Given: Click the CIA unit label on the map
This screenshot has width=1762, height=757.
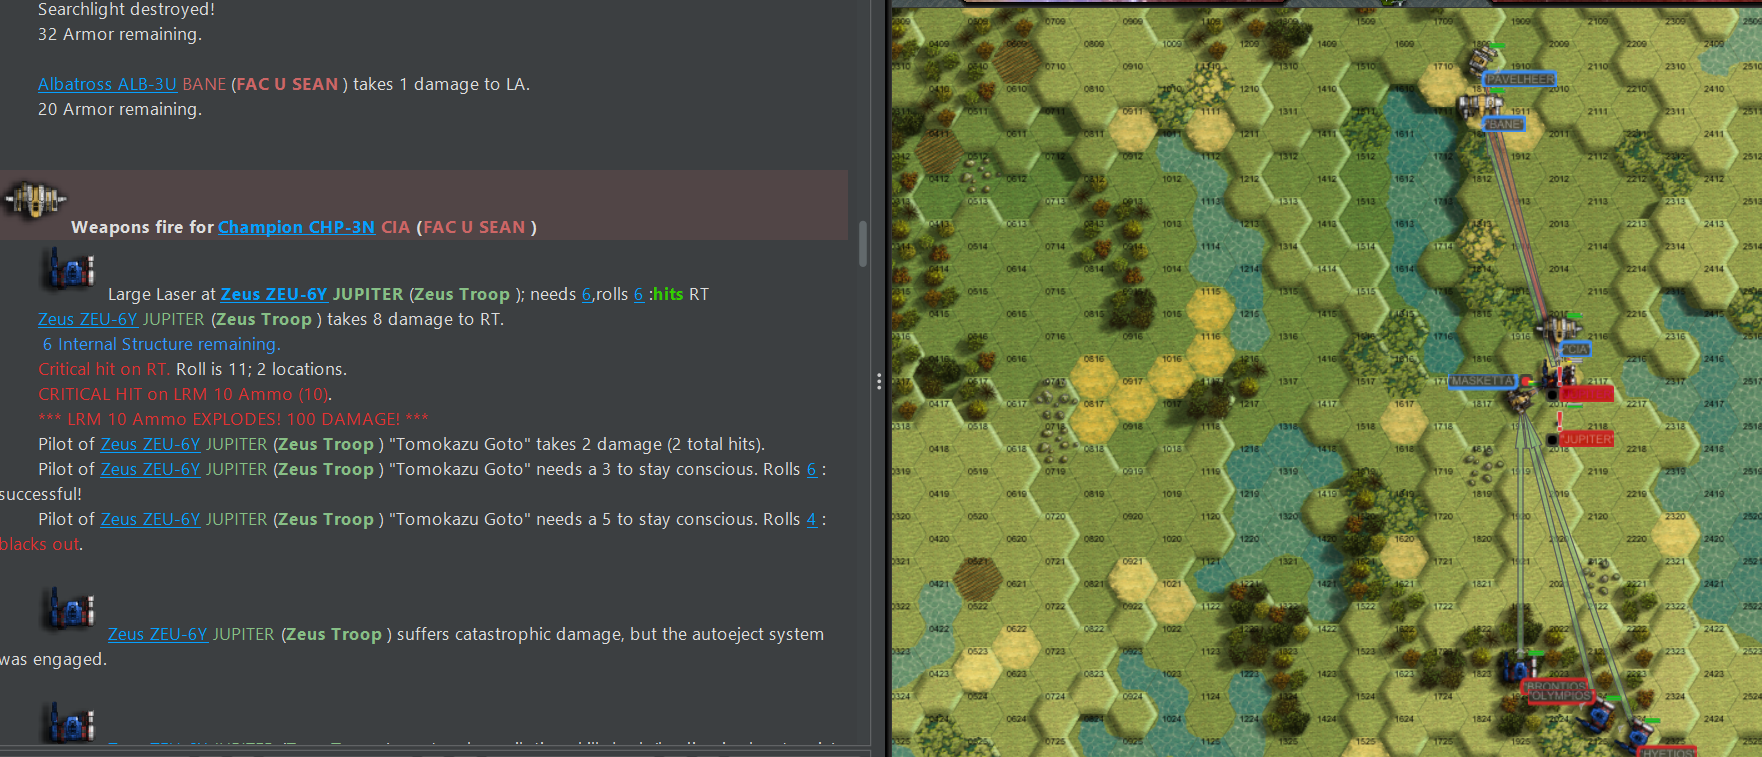Looking at the screenshot, I should click(x=1575, y=349).
